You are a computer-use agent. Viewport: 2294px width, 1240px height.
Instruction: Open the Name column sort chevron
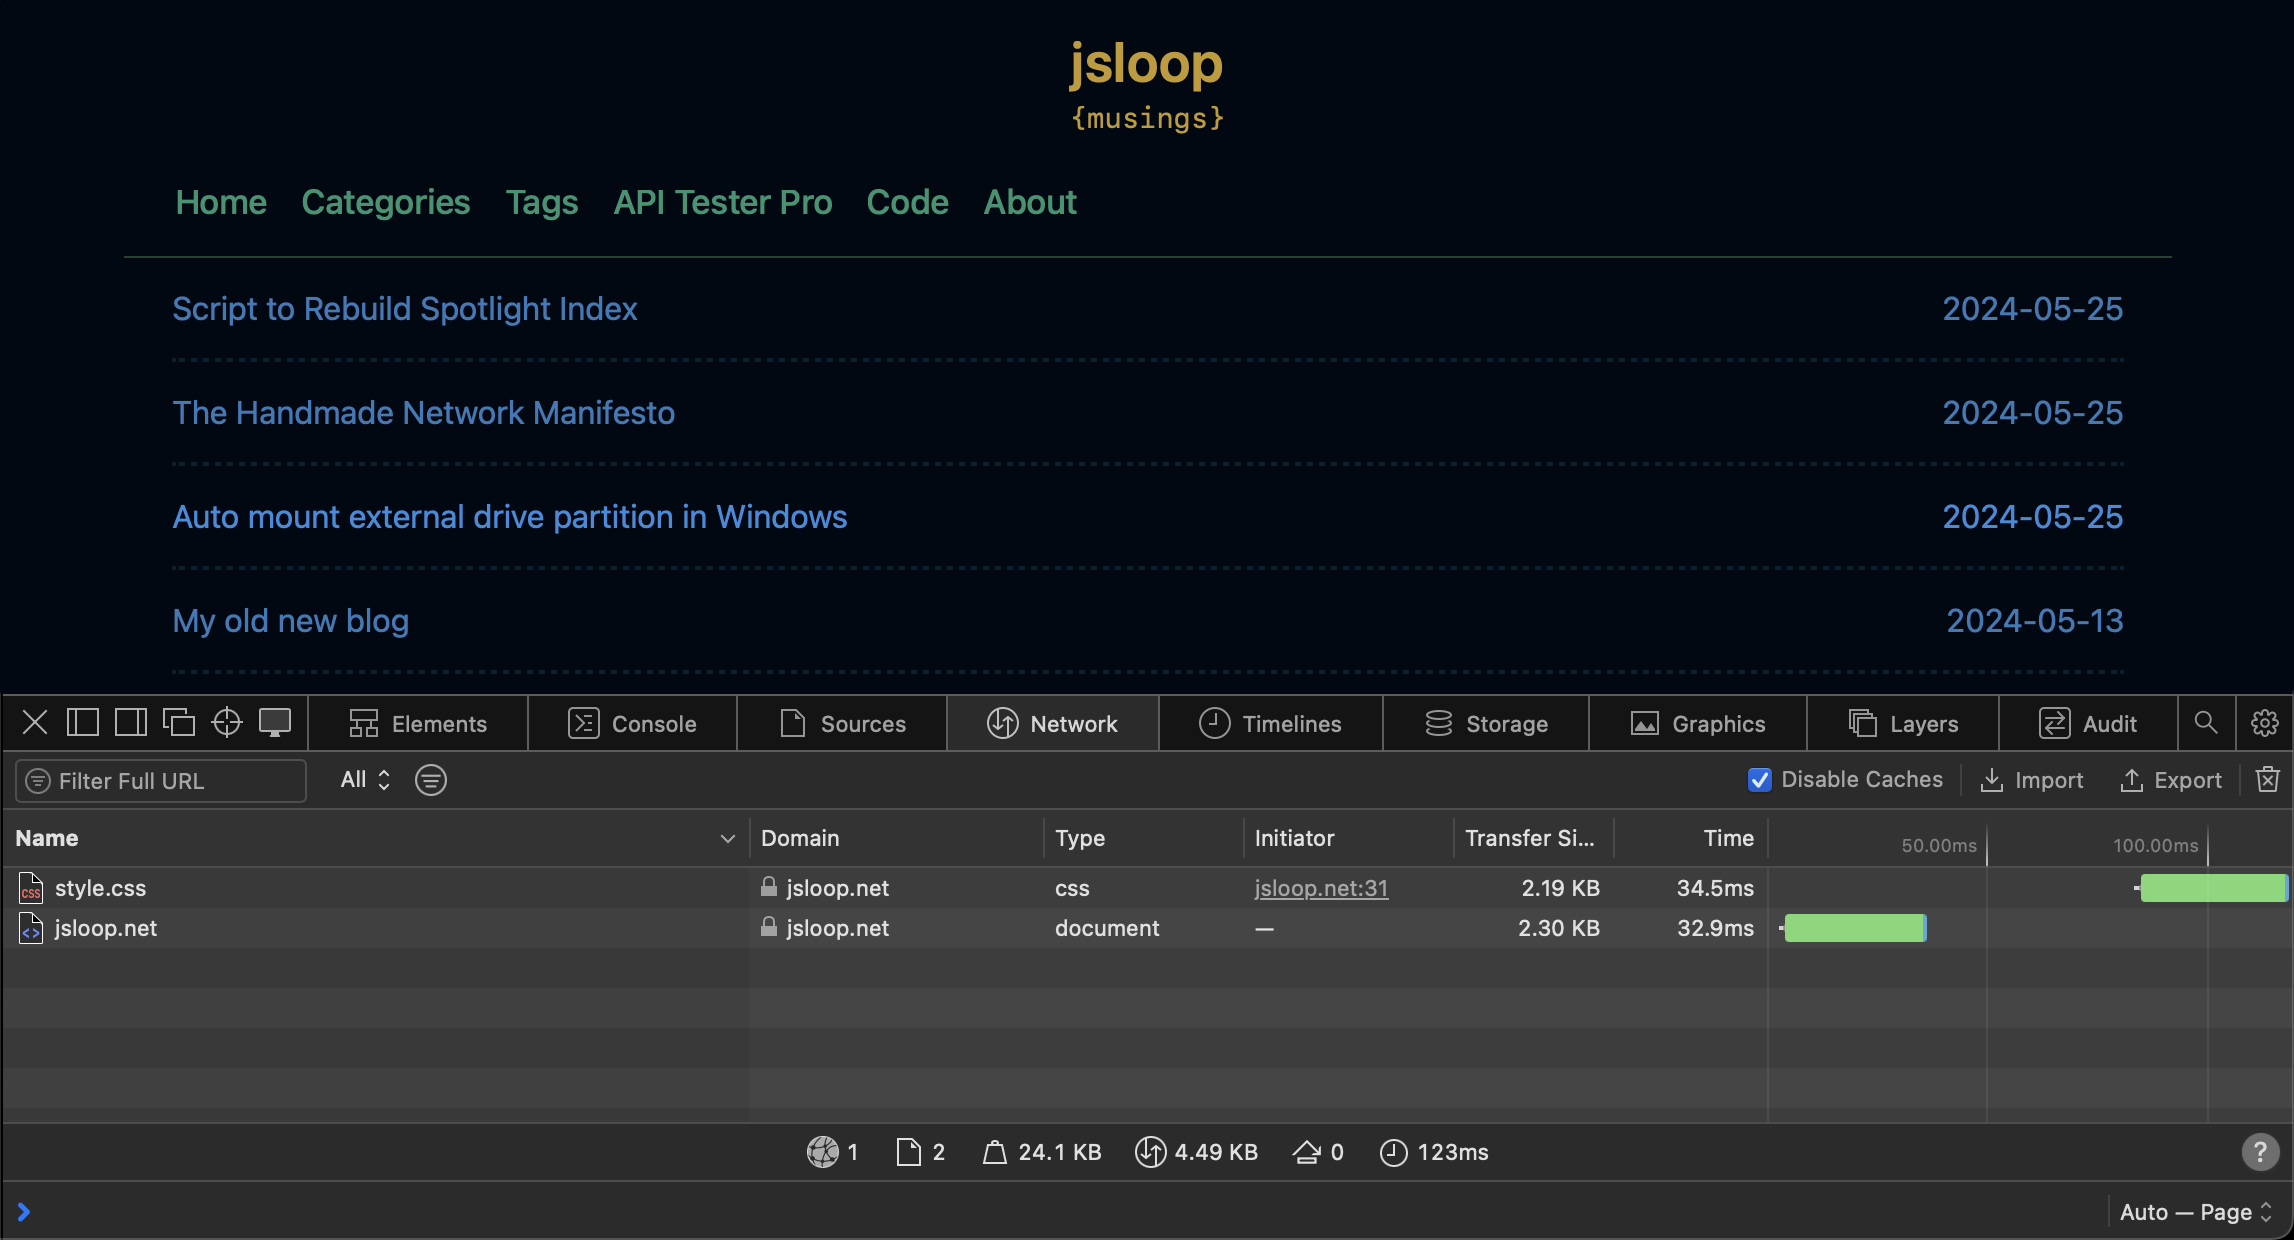[x=727, y=839]
